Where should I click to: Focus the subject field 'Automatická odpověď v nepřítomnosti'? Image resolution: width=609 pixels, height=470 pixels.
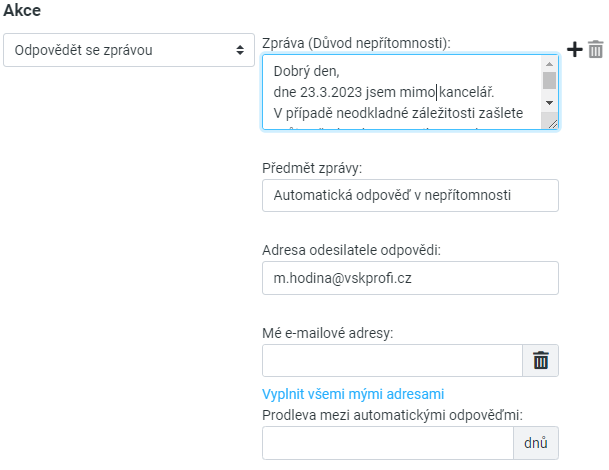[410, 195]
